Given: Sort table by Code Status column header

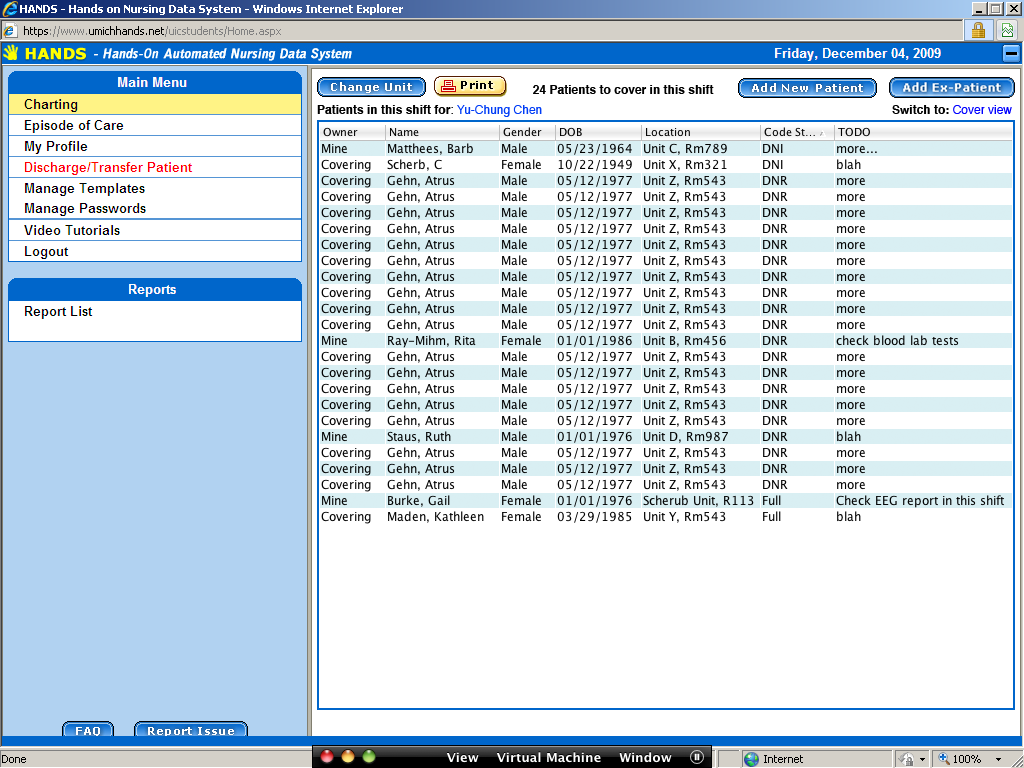Looking at the screenshot, I should 797,132.
